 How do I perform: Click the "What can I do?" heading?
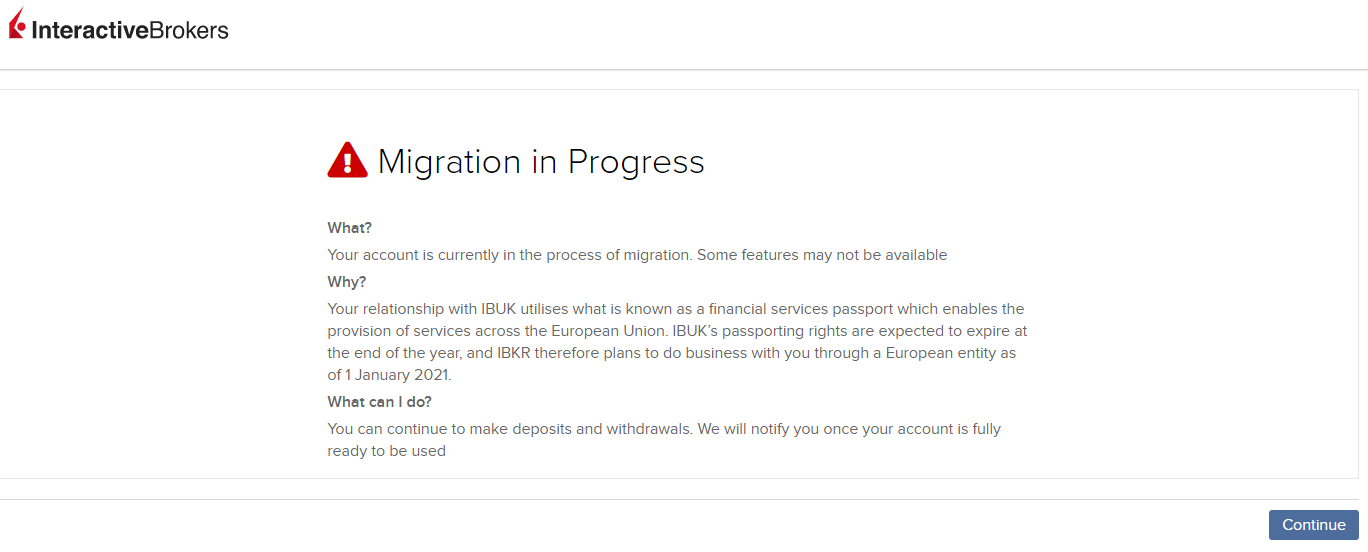pos(379,402)
